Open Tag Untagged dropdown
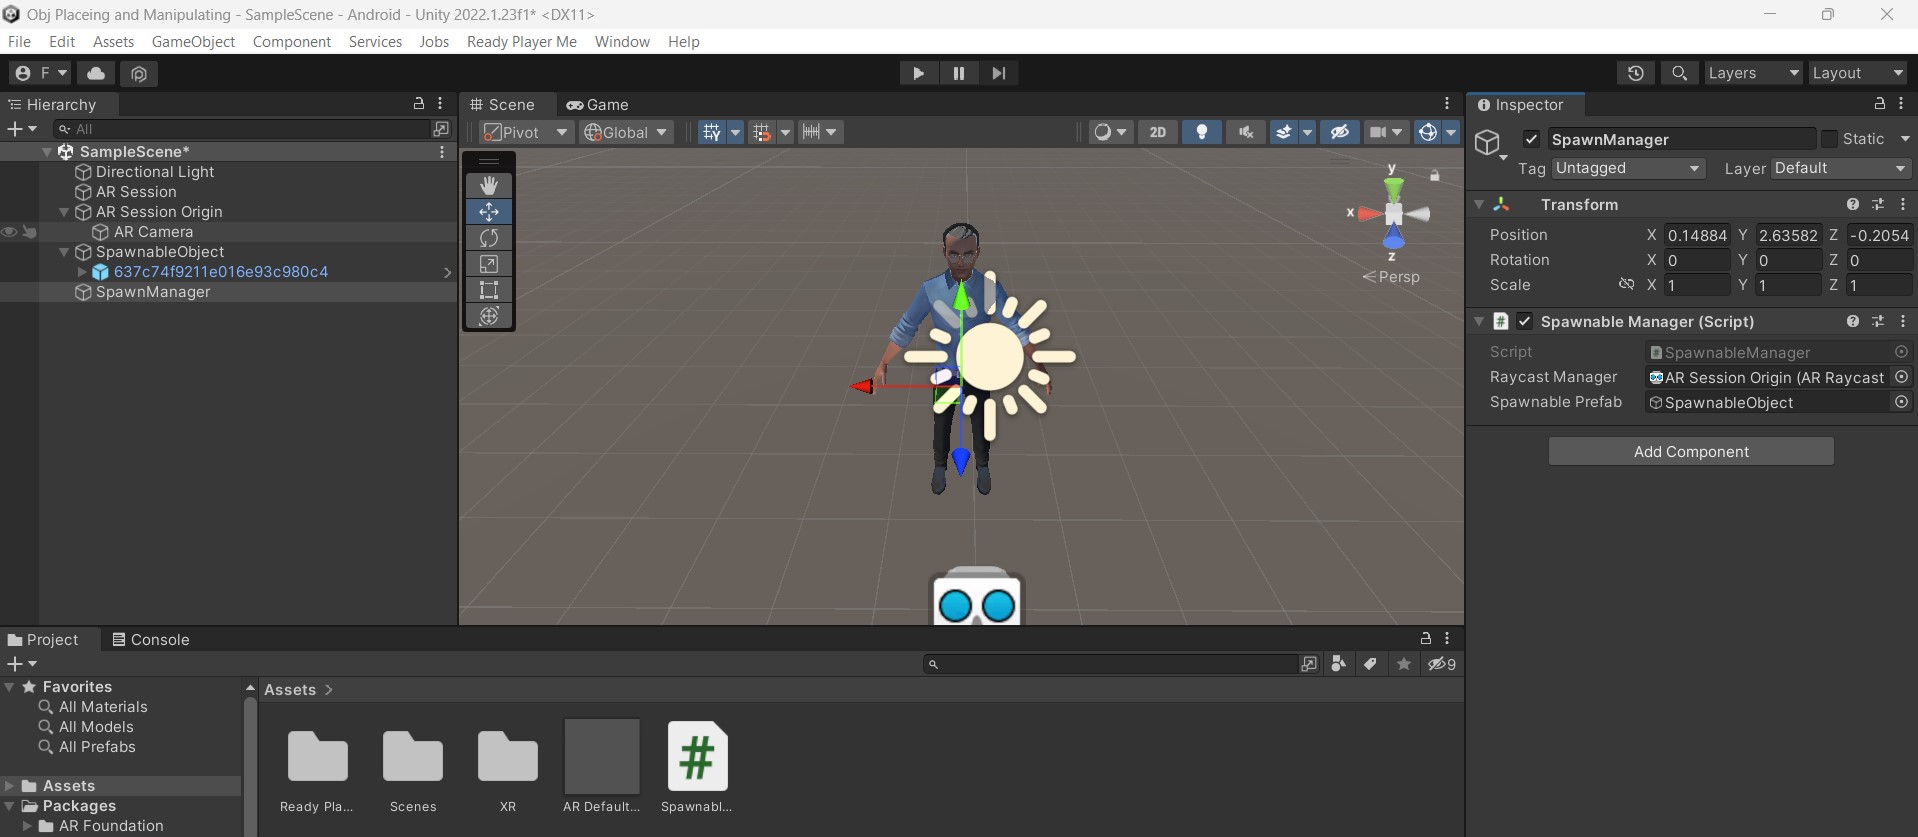Image resolution: width=1918 pixels, height=837 pixels. coord(1628,168)
